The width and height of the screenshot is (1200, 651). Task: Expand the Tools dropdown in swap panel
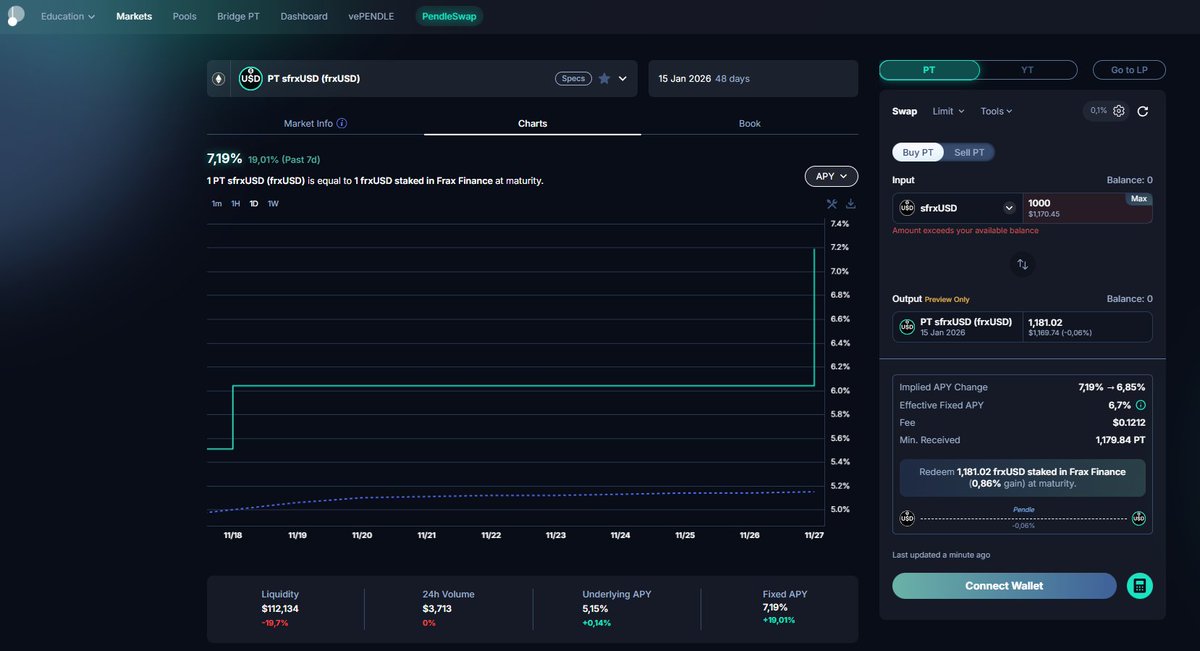click(x=996, y=111)
